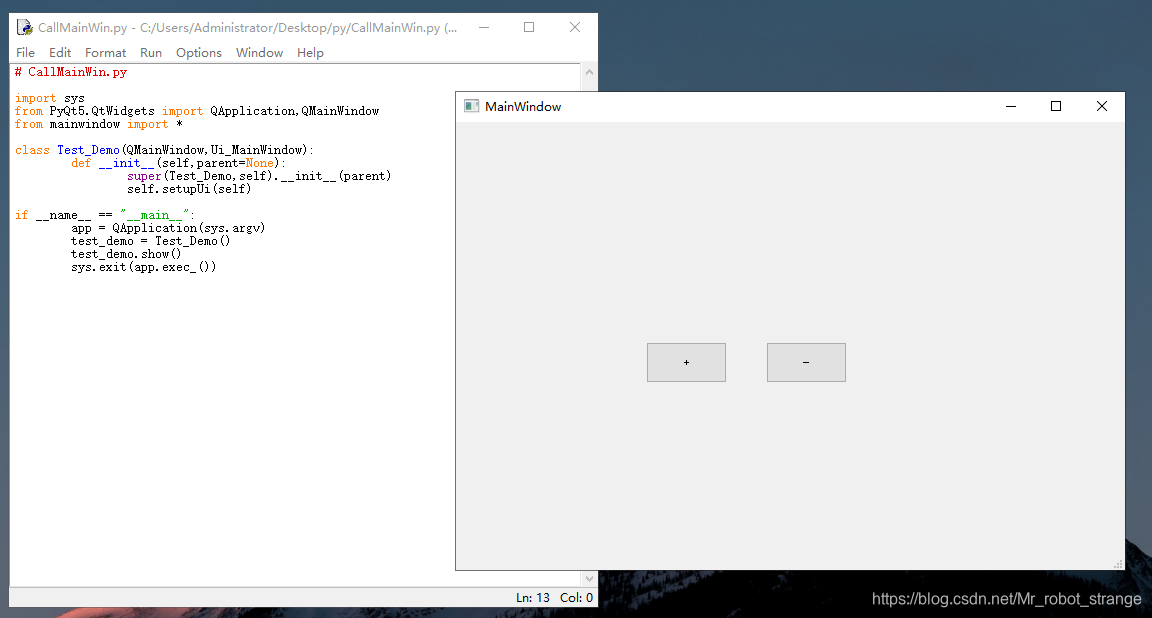Image resolution: width=1152 pixels, height=618 pixels.
Task: Minimize the CallMainWin.py editor window
Action: 484,27
